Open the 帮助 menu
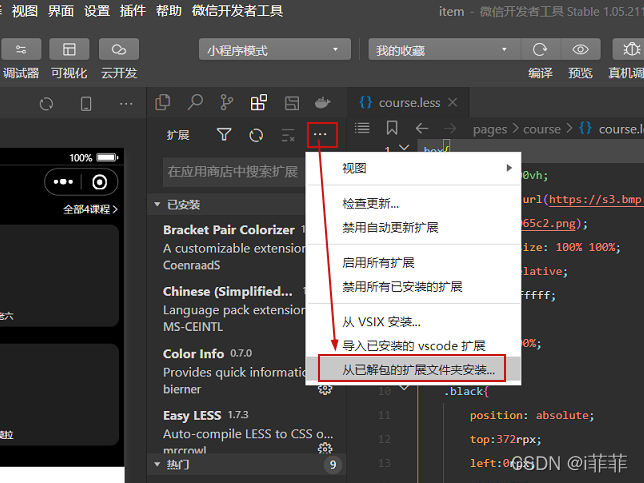Viewport: 644px width, 483px height. point(168,11)
